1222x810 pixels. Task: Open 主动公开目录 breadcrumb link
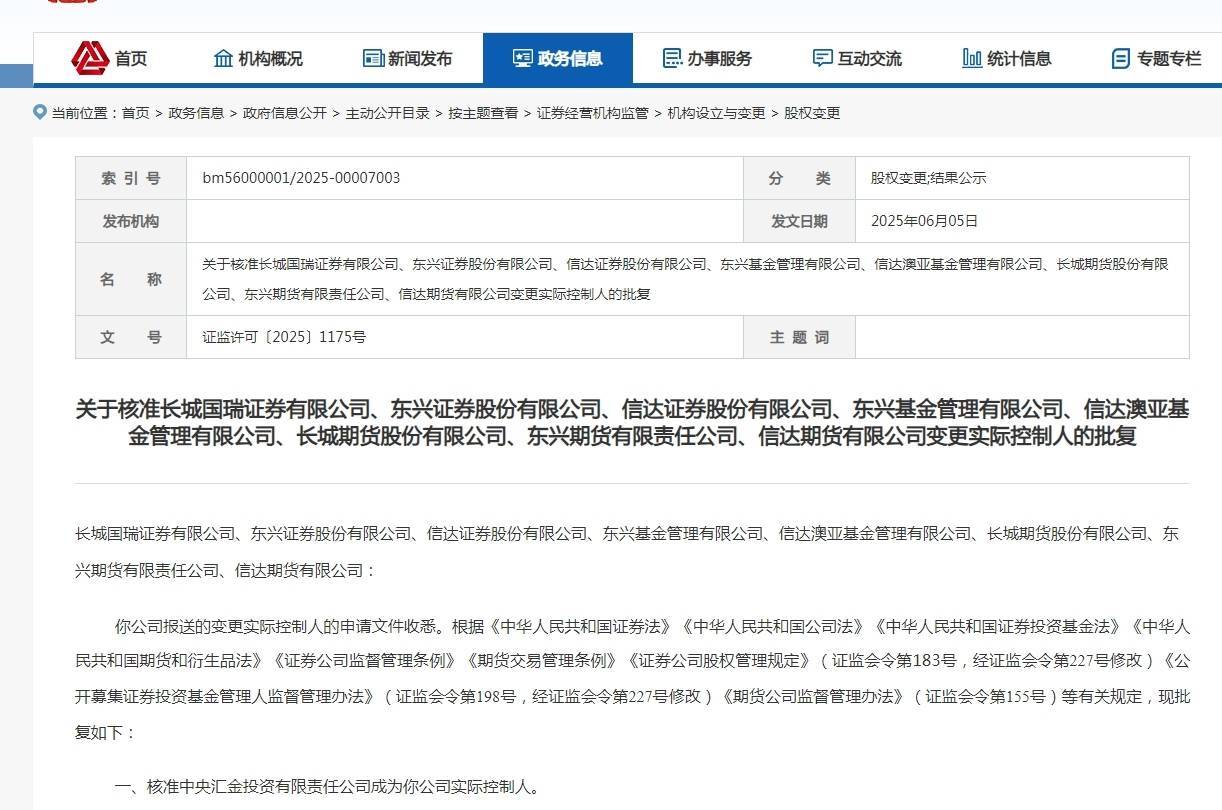point(387,113)
